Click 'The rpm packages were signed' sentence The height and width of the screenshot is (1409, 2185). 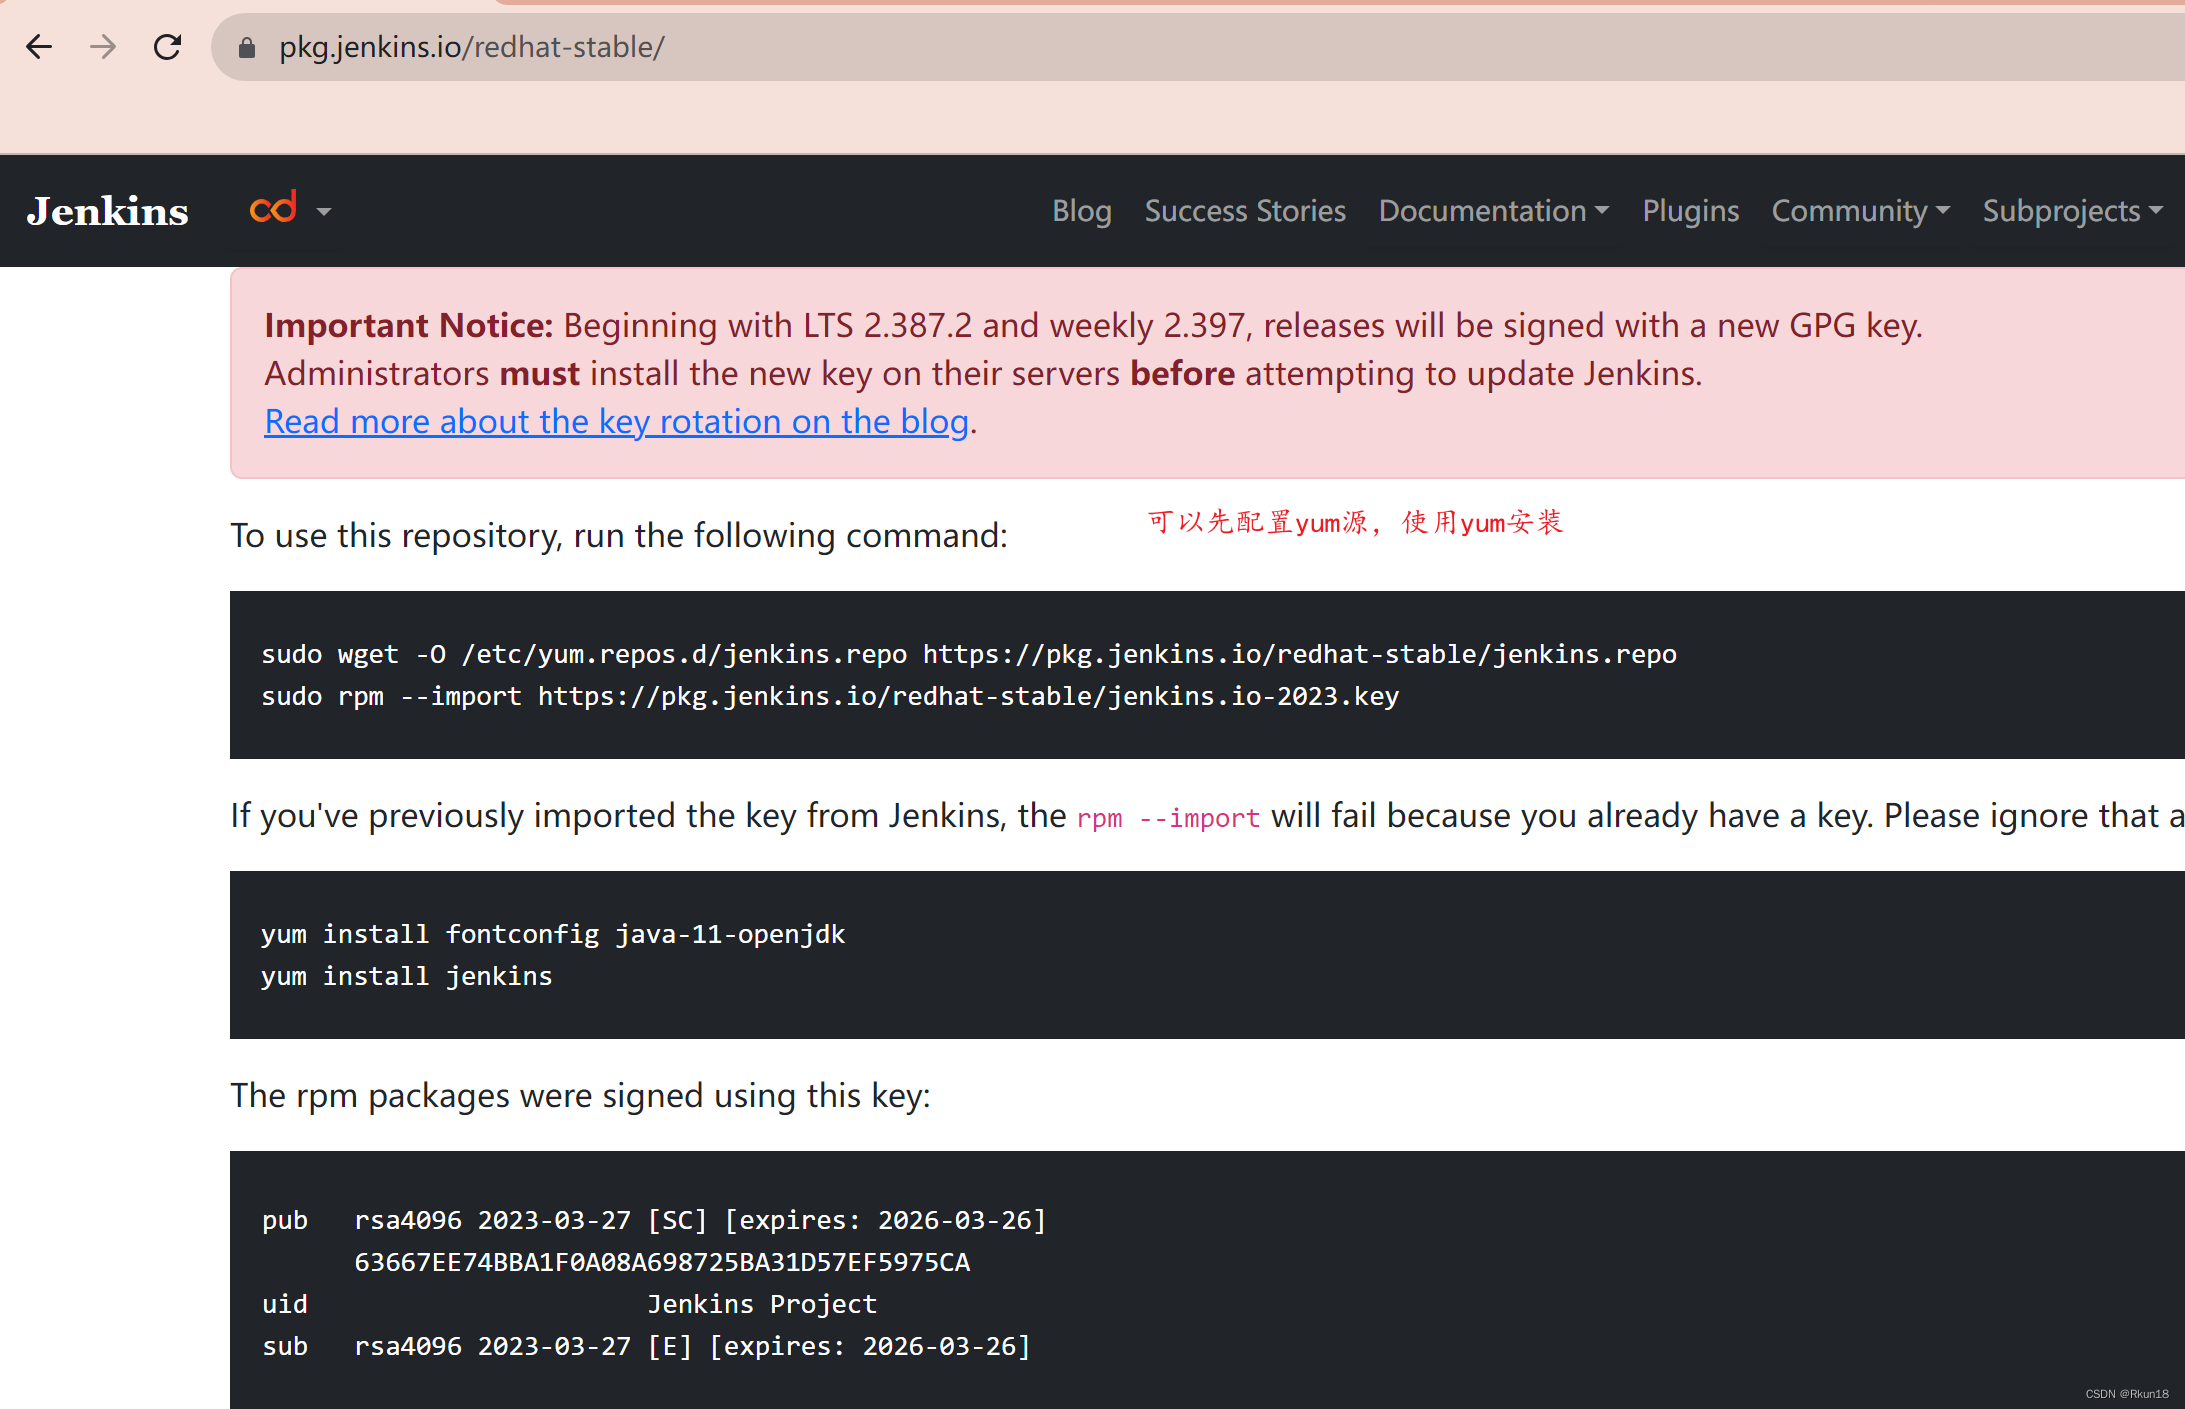581,1096
